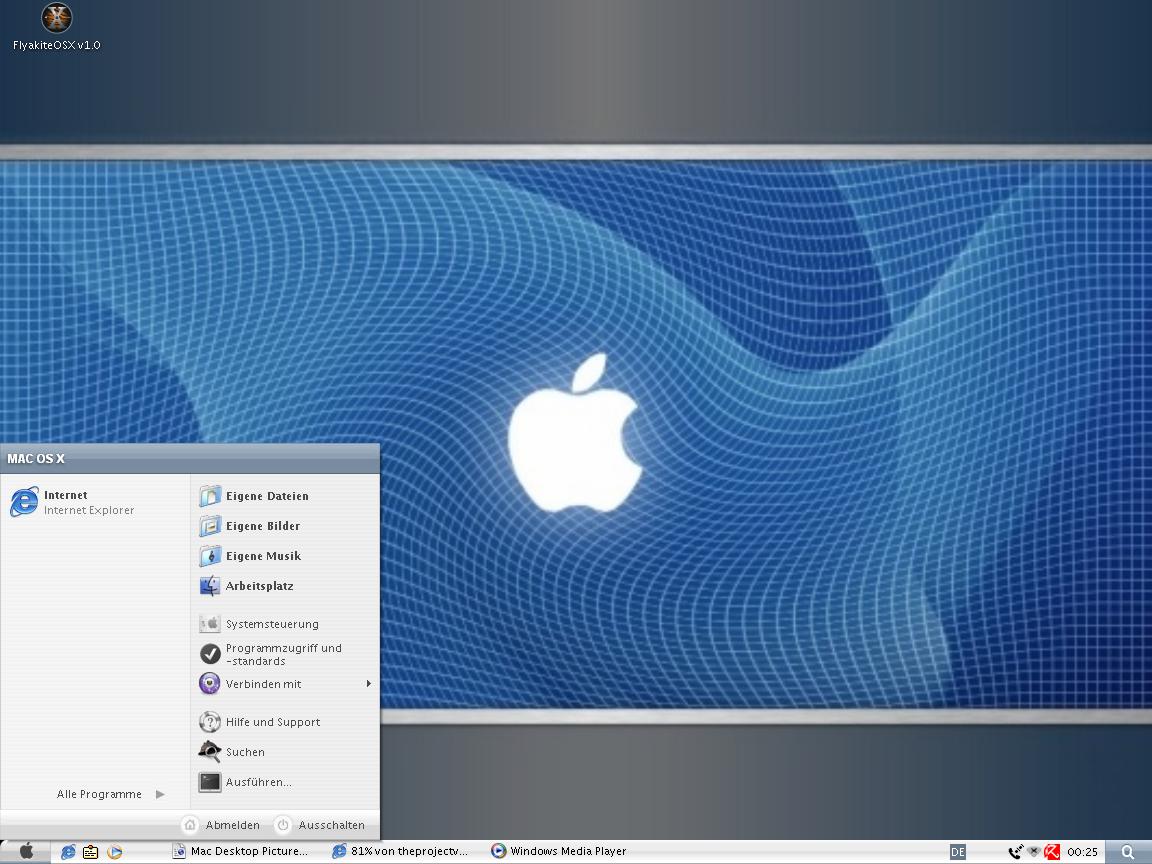This screenshot has width=1152, height=864.
Task: Click the notepad quick launch icon
Action: tap(90, 852)
